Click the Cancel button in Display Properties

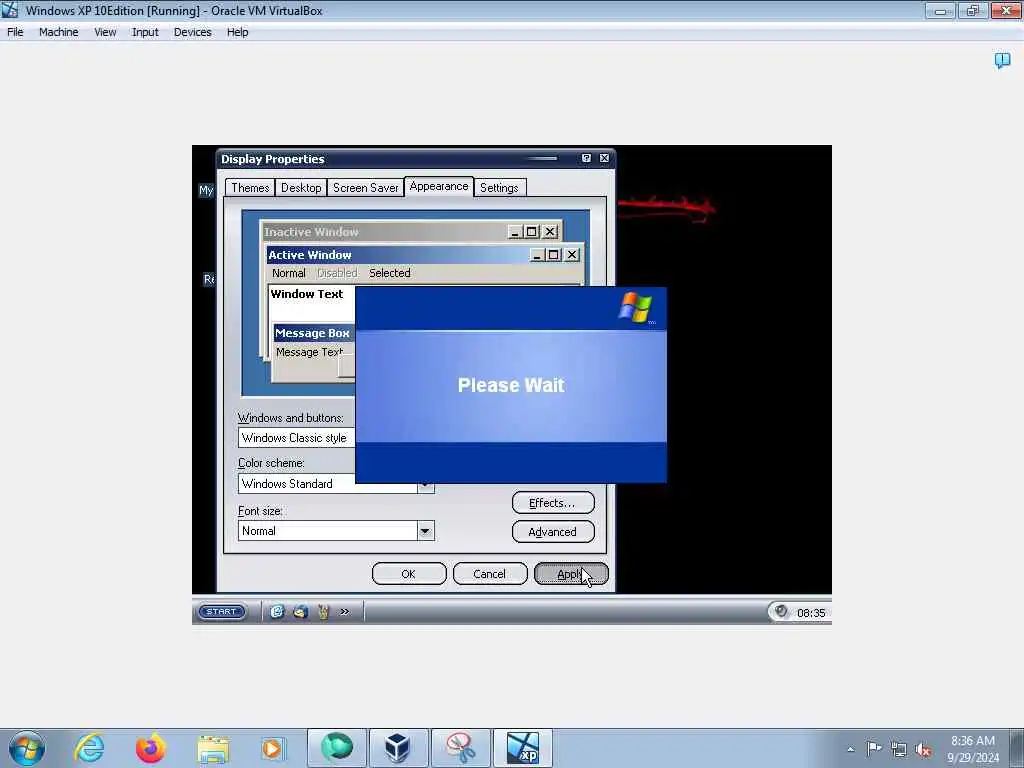coord(490,574)
